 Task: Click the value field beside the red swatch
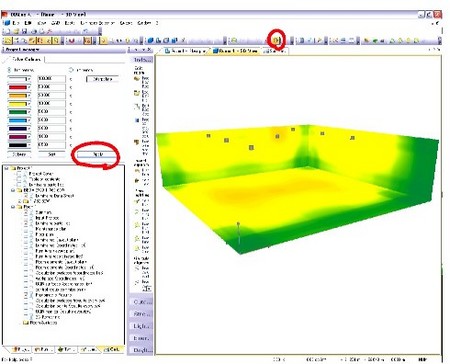point(51,87)
